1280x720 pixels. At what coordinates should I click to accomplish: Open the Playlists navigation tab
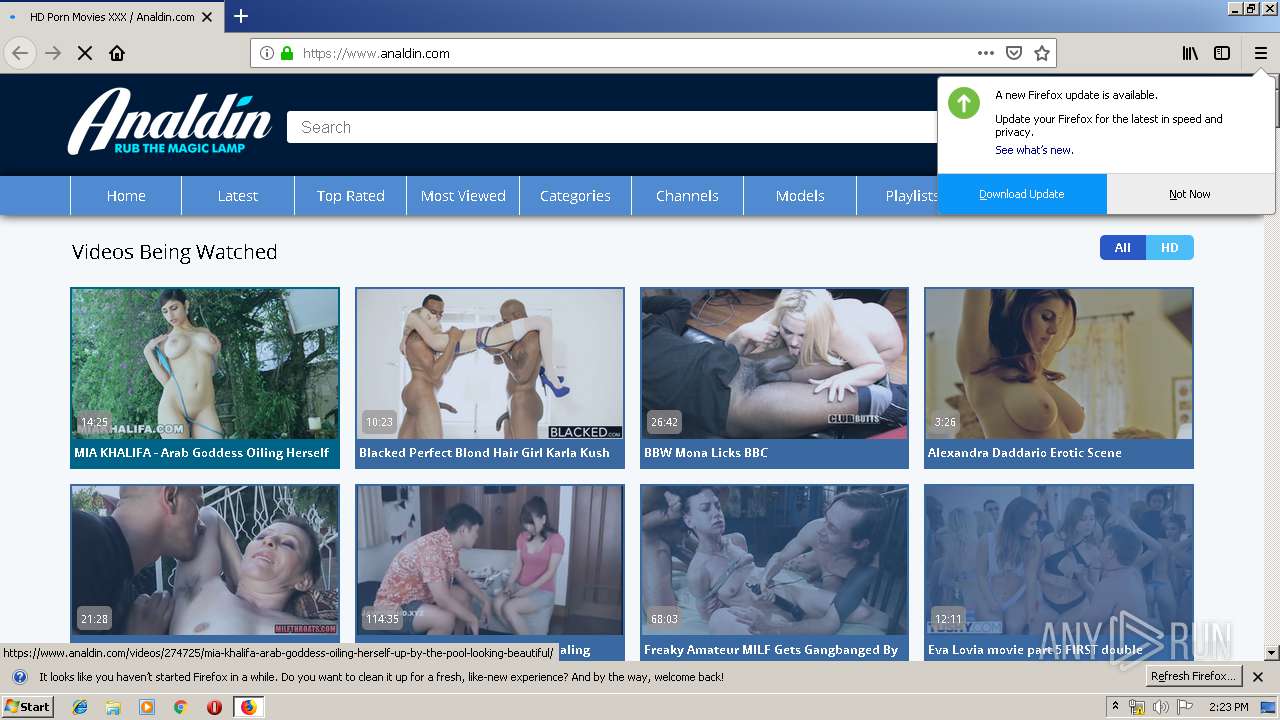[x=898, y=196]
